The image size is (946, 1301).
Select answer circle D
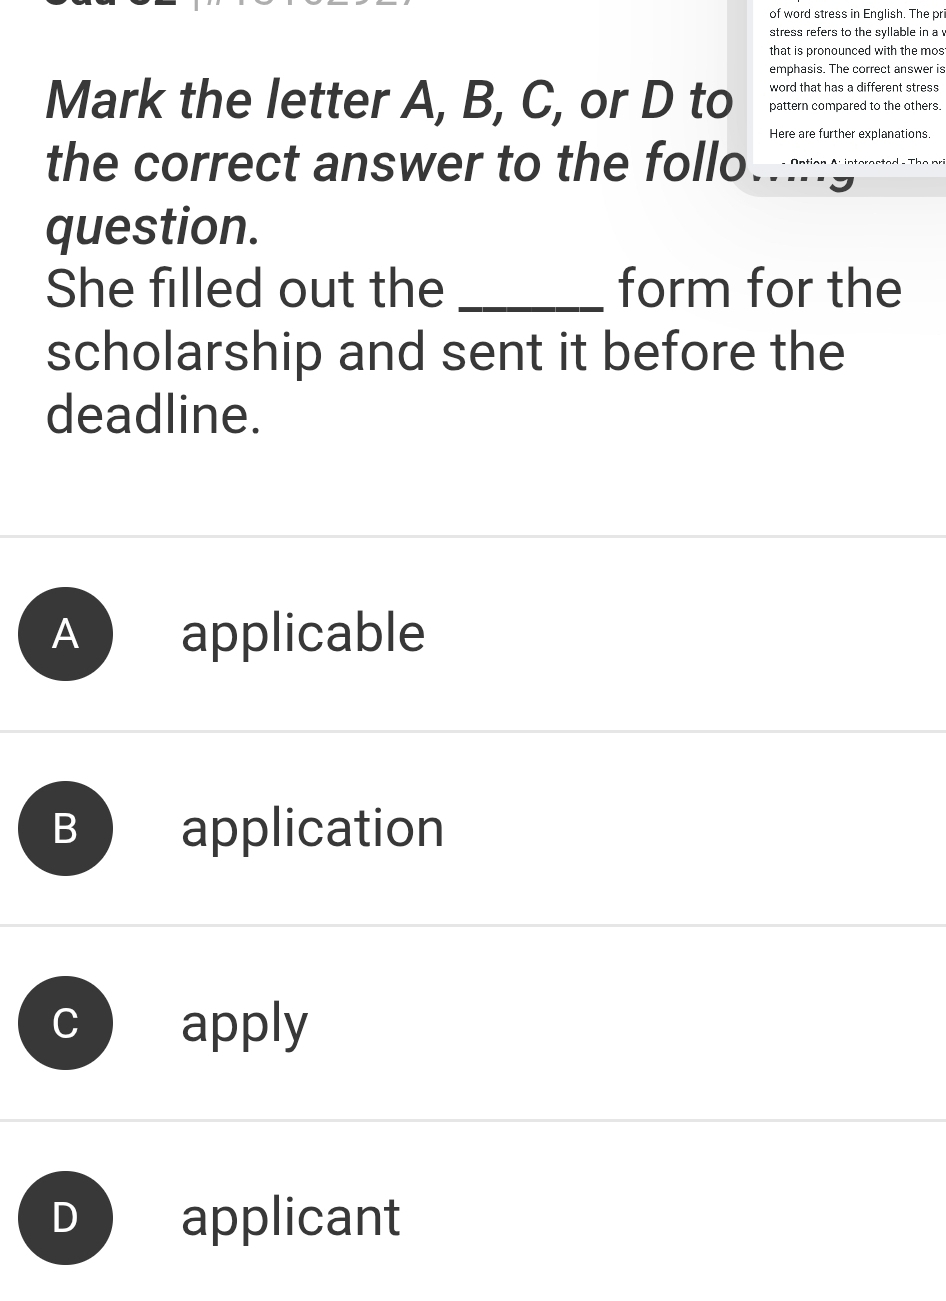(65, 1217)
